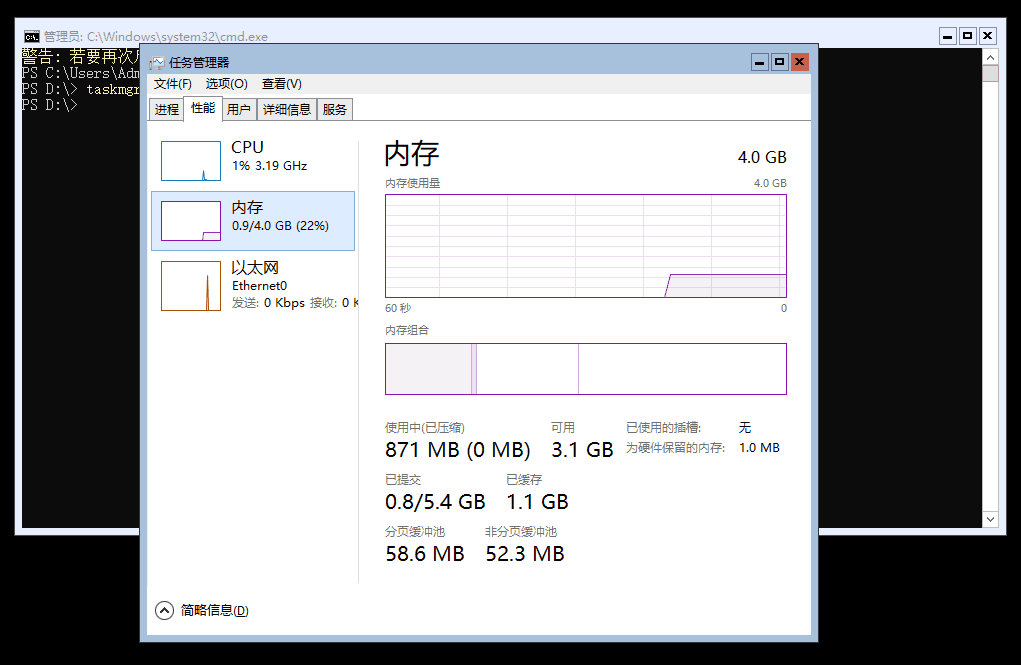Select the 用户 tab
1021x665 pixels.
click(239, 109)
